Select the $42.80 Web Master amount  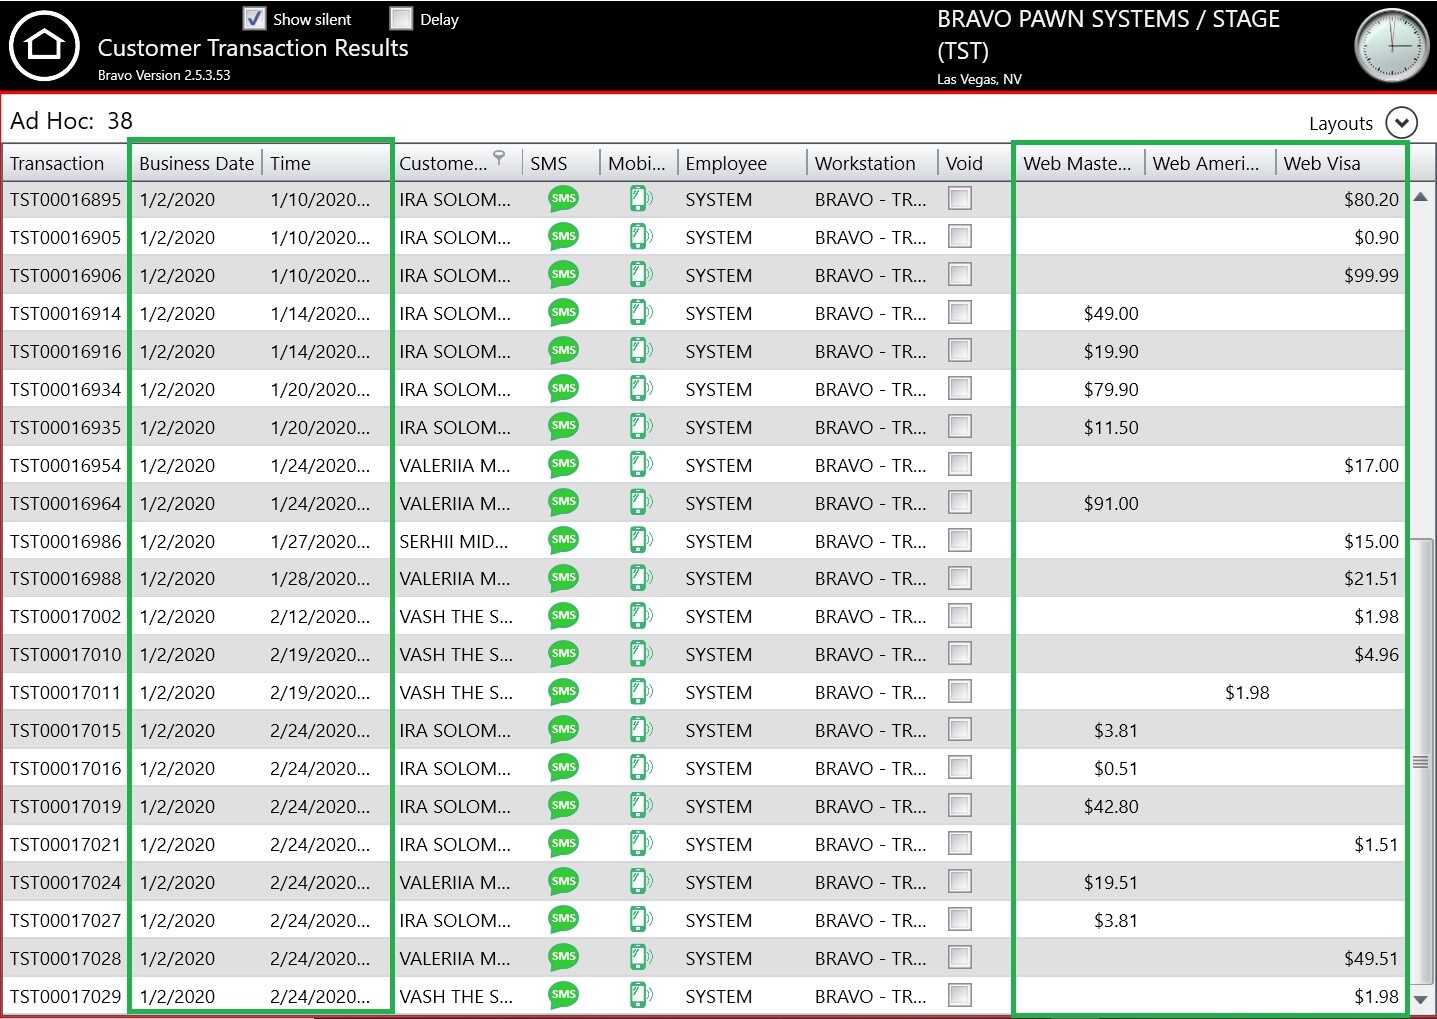1111,806
